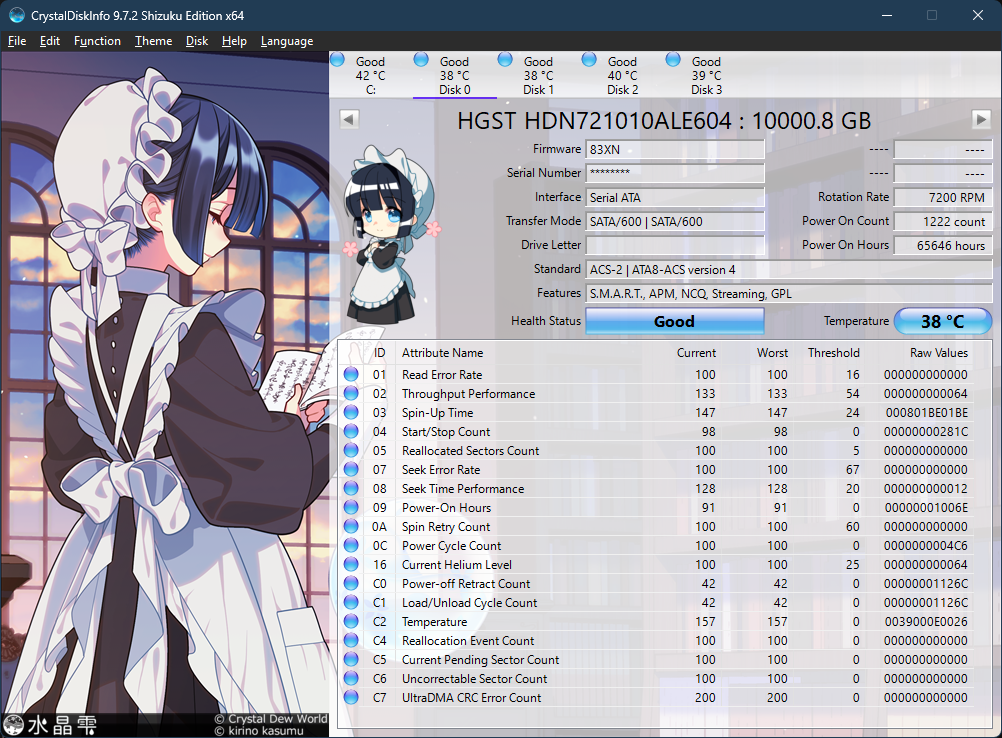Select raw value 0039000E0026

click(x=926, y=622)
